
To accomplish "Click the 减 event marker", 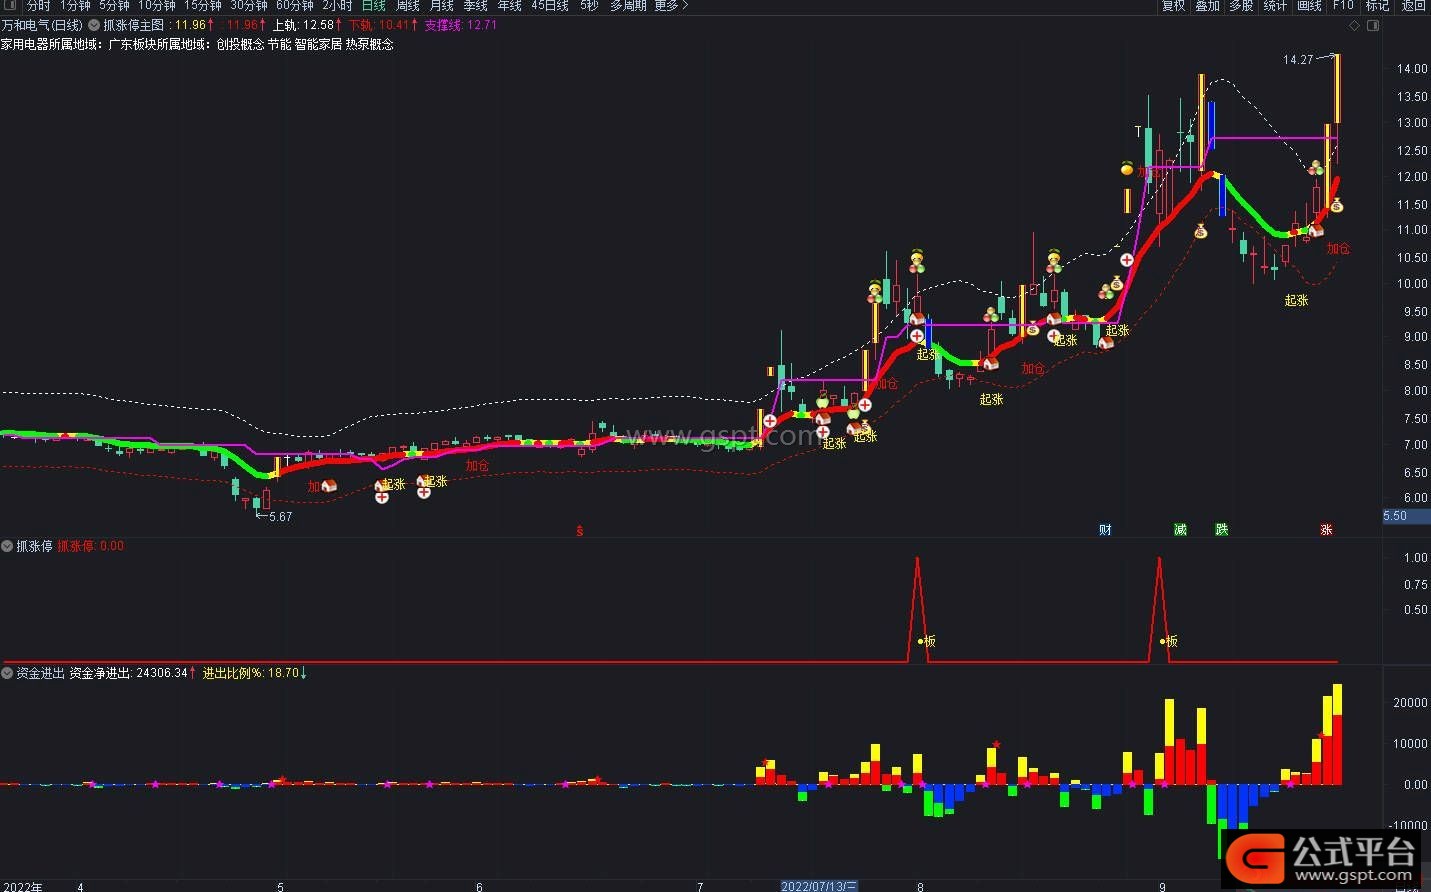I will 1180,530.
